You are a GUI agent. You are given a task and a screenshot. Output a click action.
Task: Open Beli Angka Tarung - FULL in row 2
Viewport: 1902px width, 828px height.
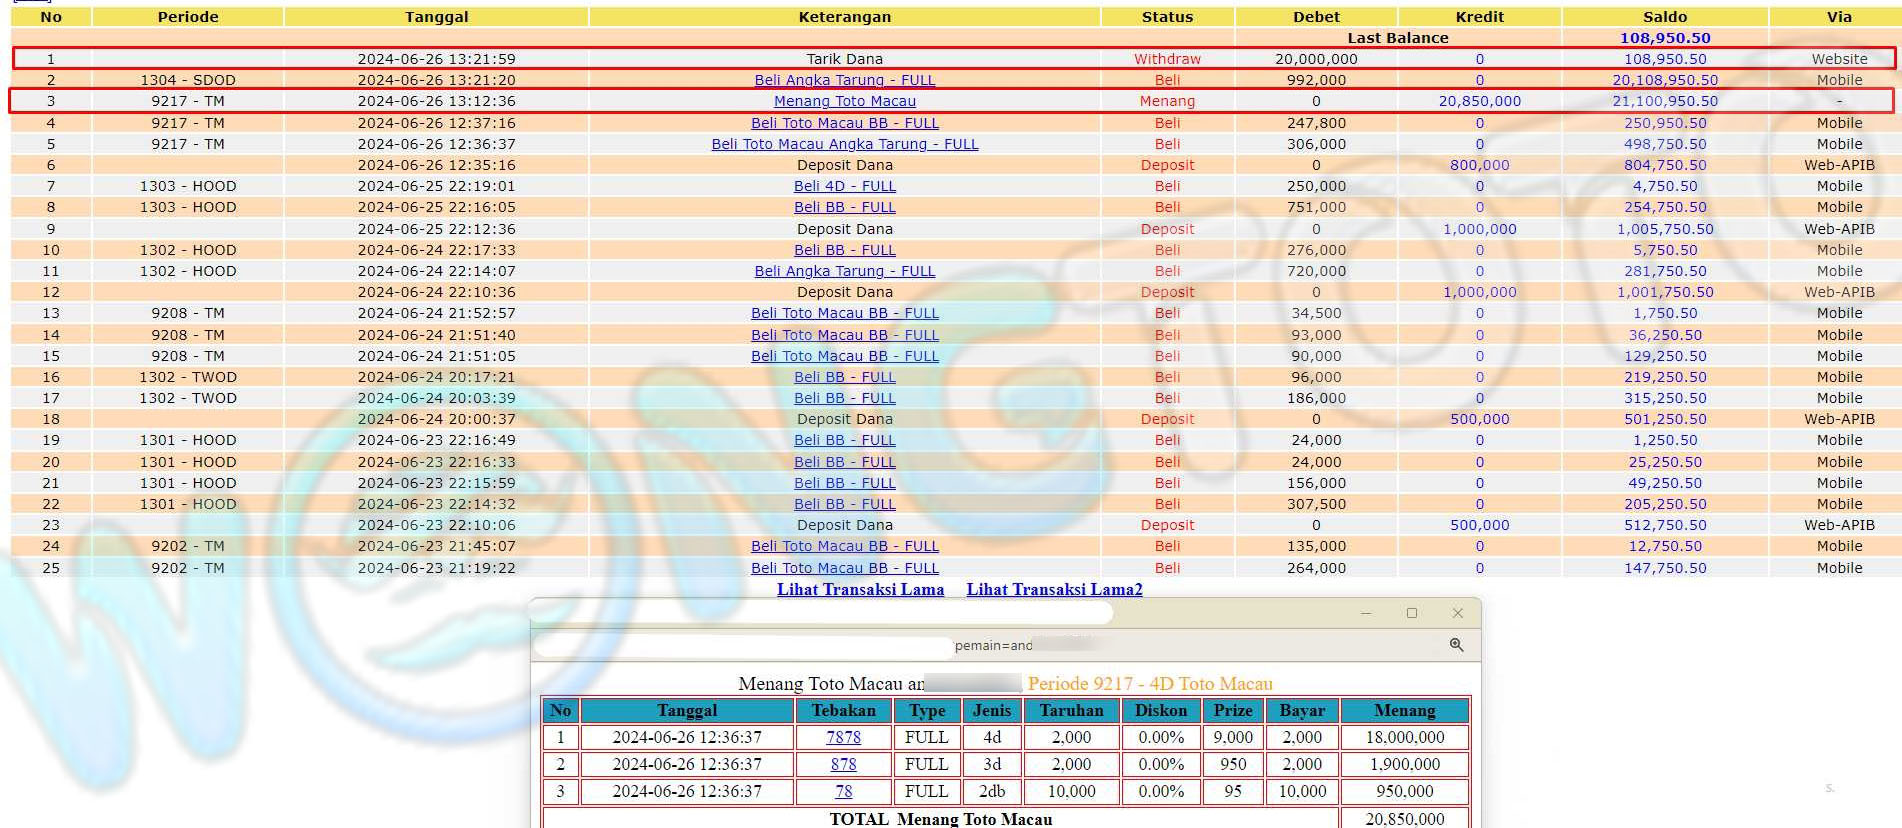point(844,80)
